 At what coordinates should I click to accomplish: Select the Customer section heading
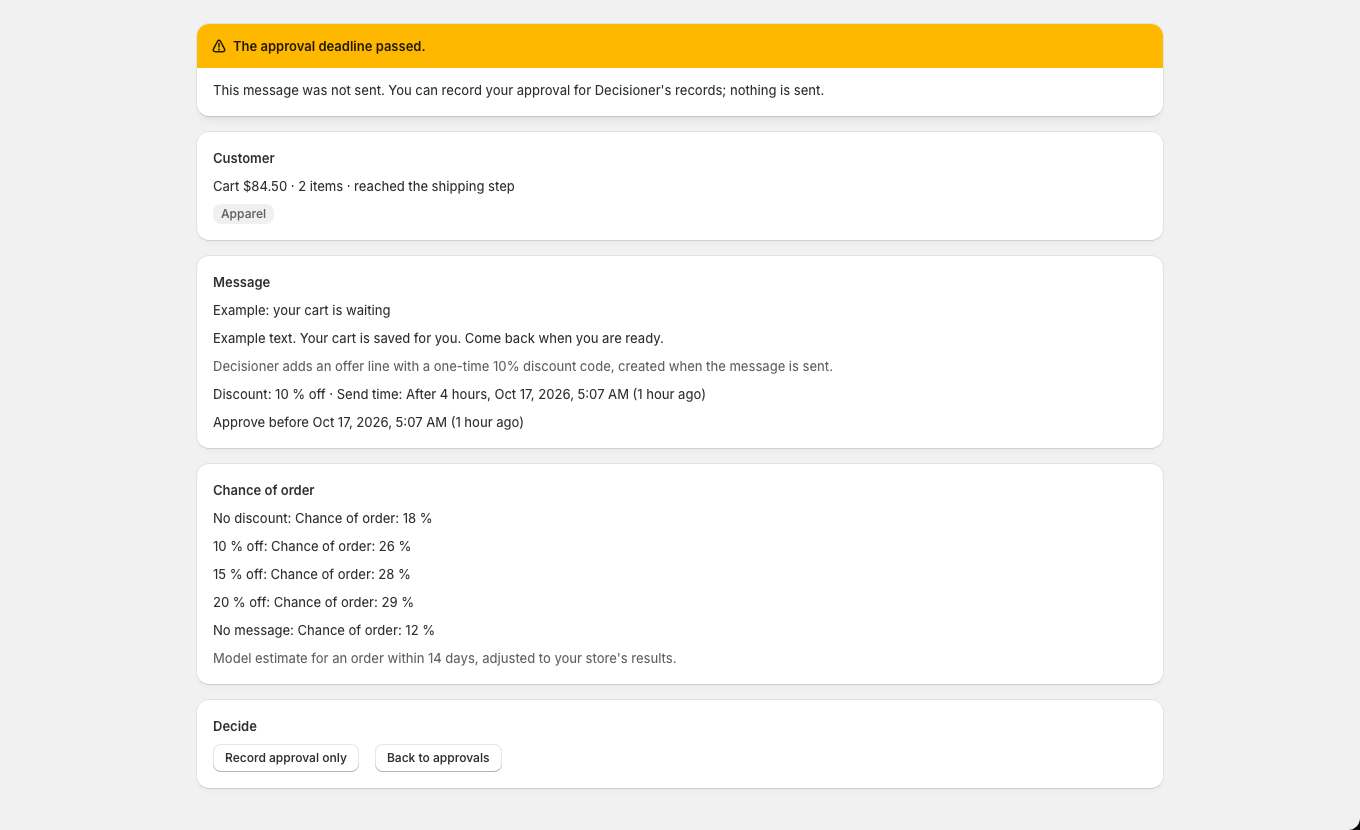244,158
